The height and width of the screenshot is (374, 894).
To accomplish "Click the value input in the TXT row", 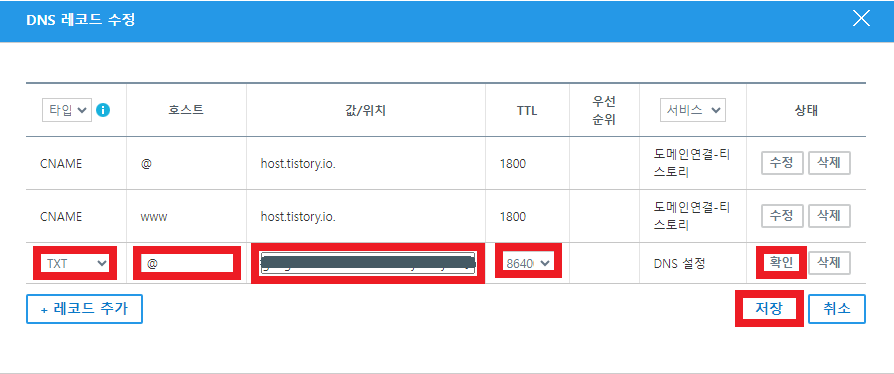I will pyautogui.click(x=368, y=263).
